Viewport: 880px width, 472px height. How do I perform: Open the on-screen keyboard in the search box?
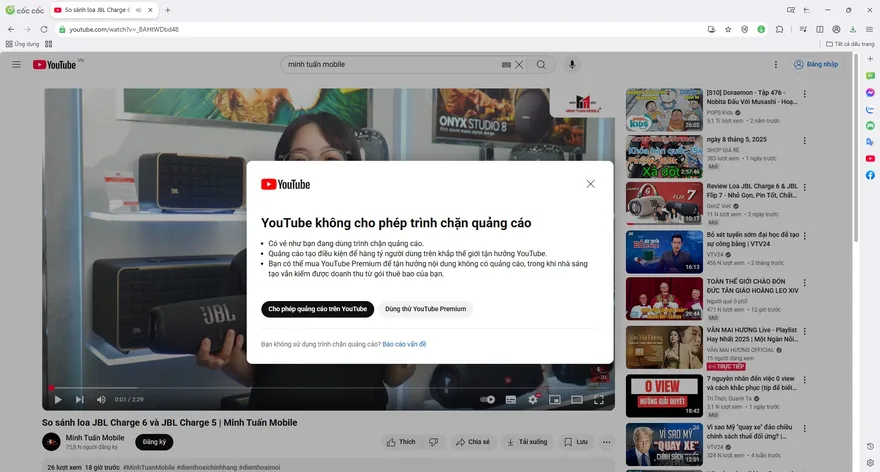(506, 65)
